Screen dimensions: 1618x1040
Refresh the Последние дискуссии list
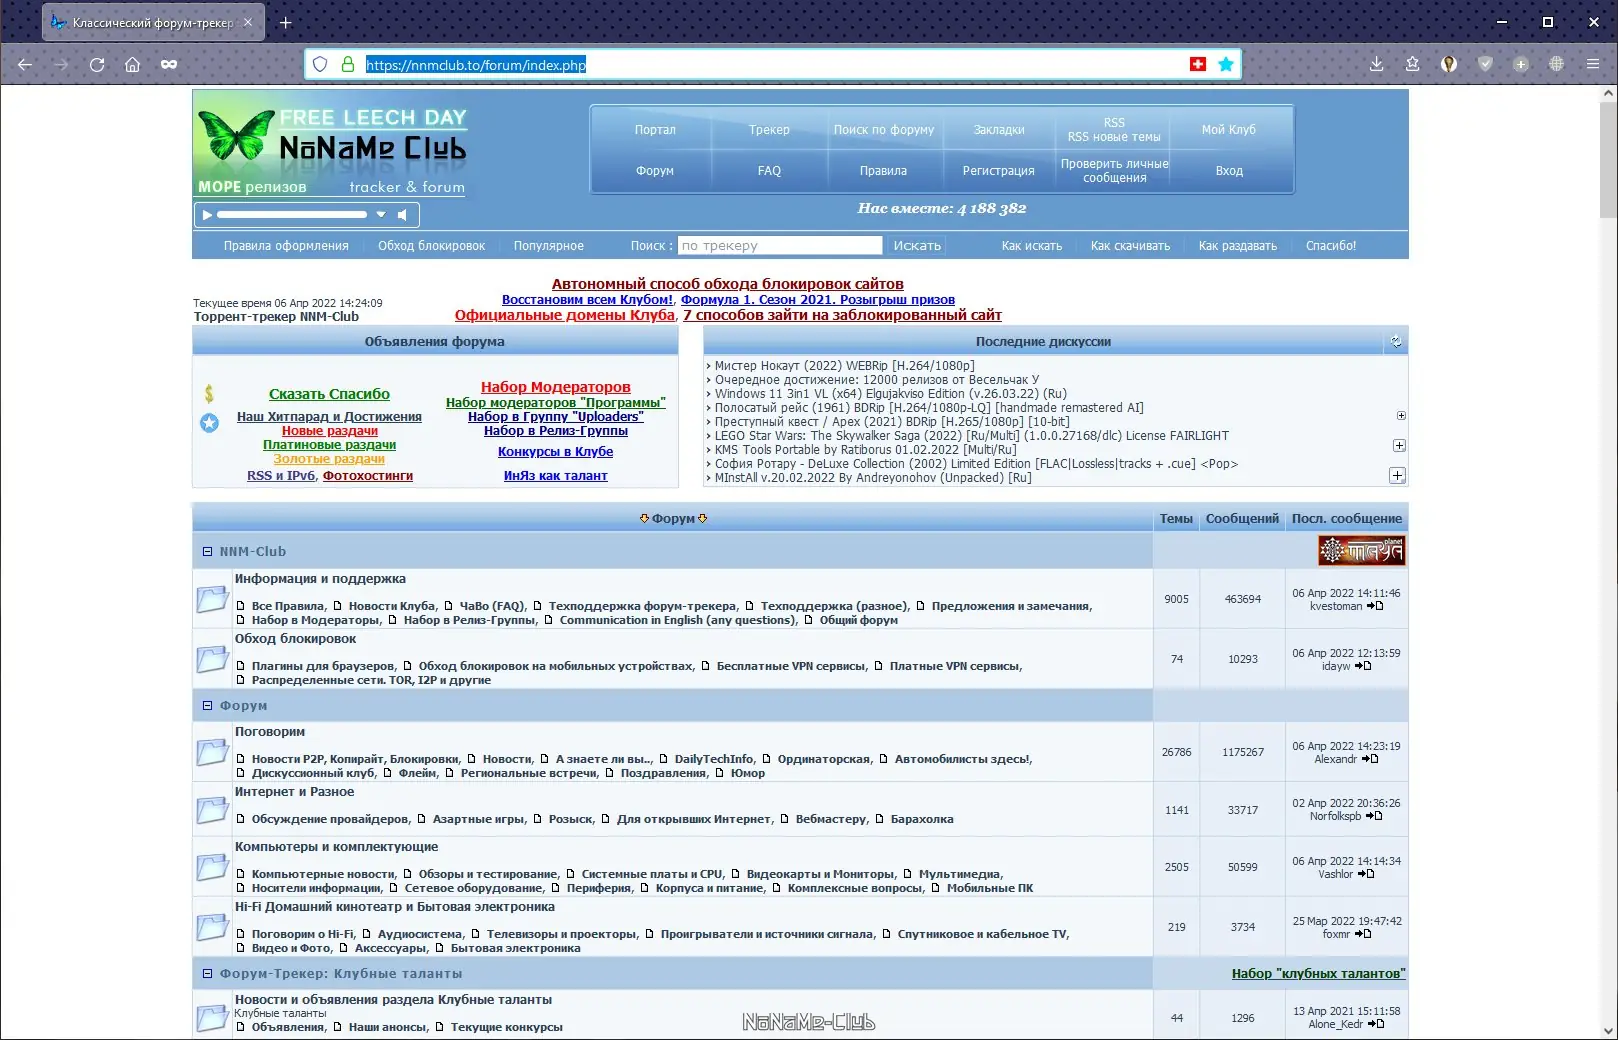[x=1396, y=342]
